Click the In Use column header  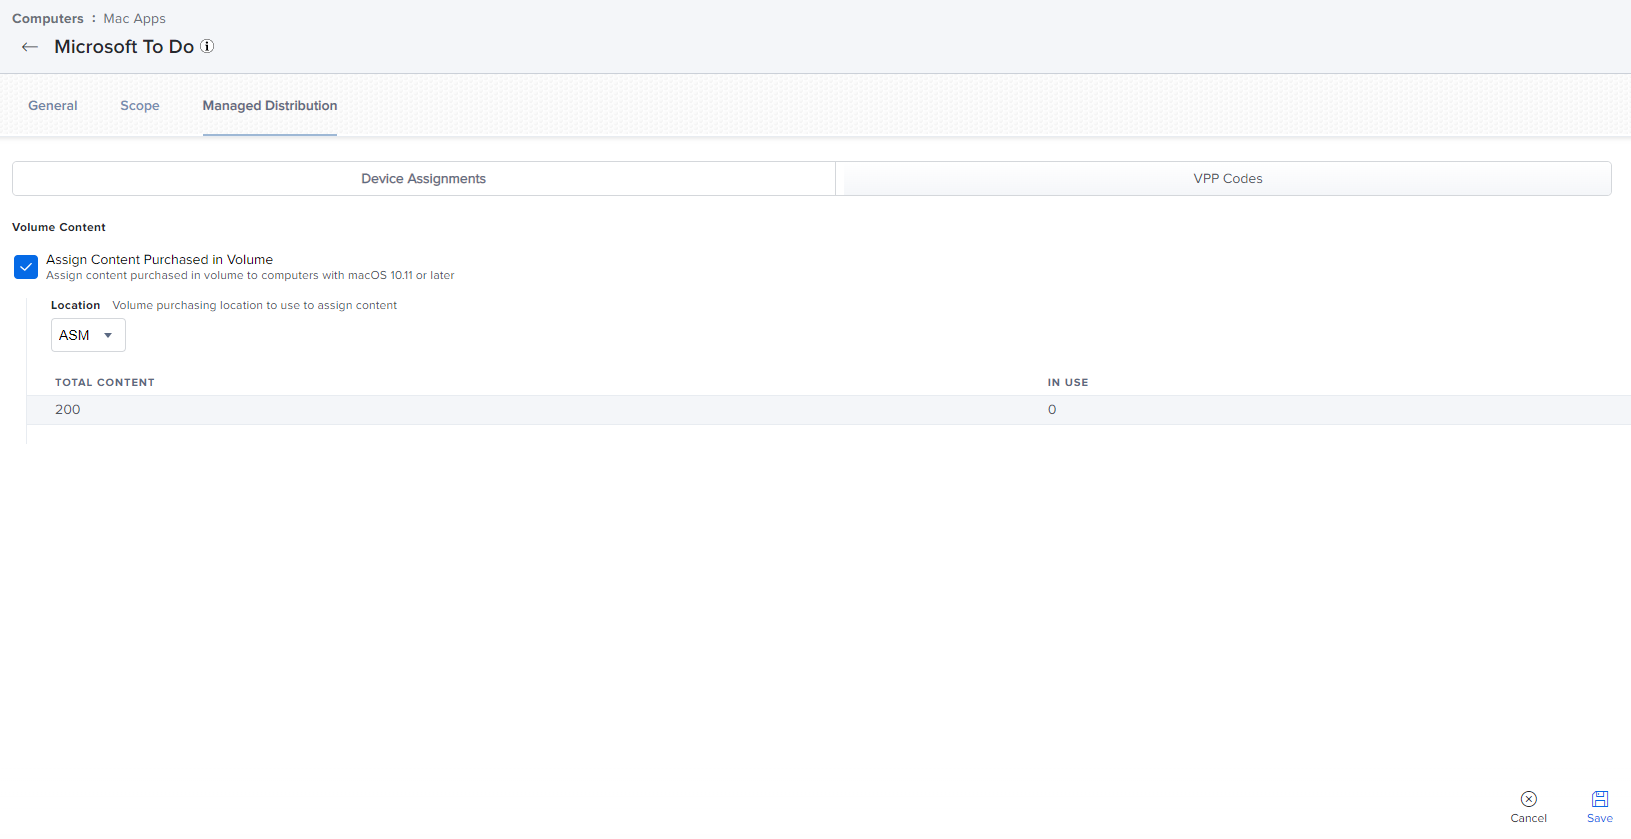(1068, 382)
